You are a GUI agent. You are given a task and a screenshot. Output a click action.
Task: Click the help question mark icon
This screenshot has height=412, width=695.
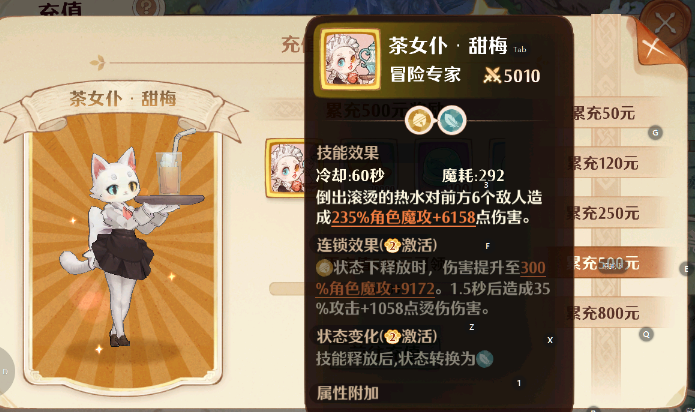pyautogui.click(x=145, y=7)
